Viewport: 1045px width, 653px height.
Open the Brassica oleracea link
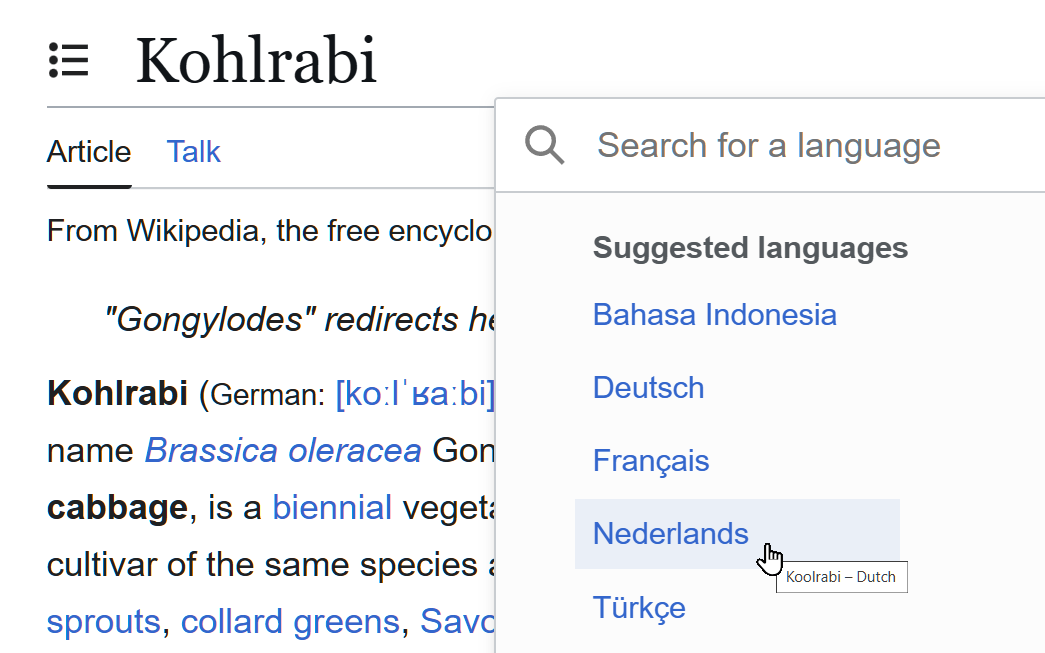click(283, 451)
